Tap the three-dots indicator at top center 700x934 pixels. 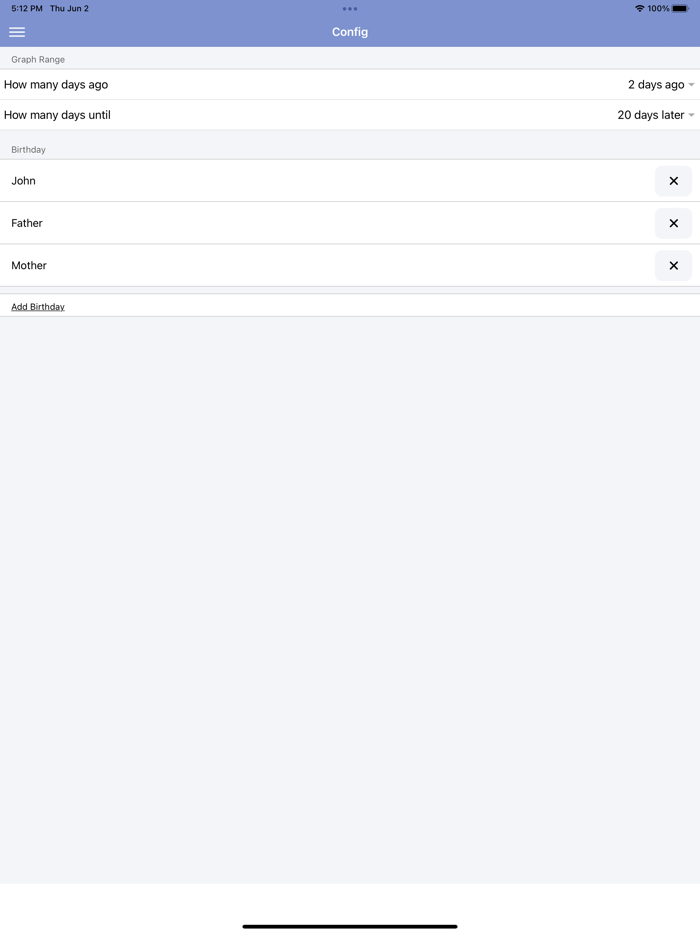[350, 8]
